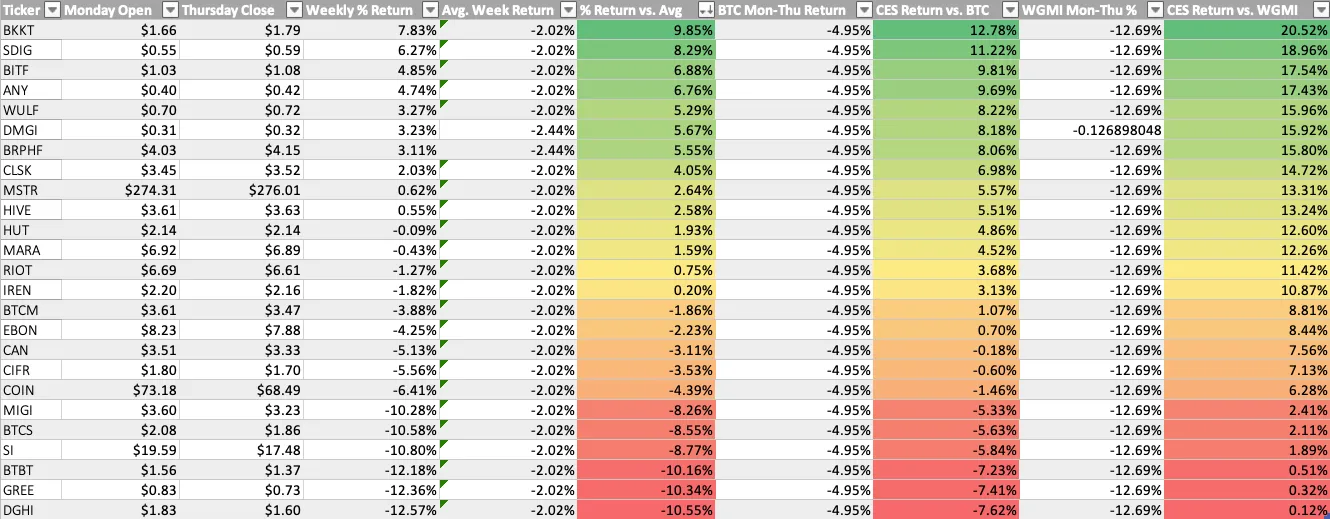Select the yellow 0.20% cell for IREN
The width and height of the screenshot is (1330, 519).
pyautogui.click(x=647, y=290)
